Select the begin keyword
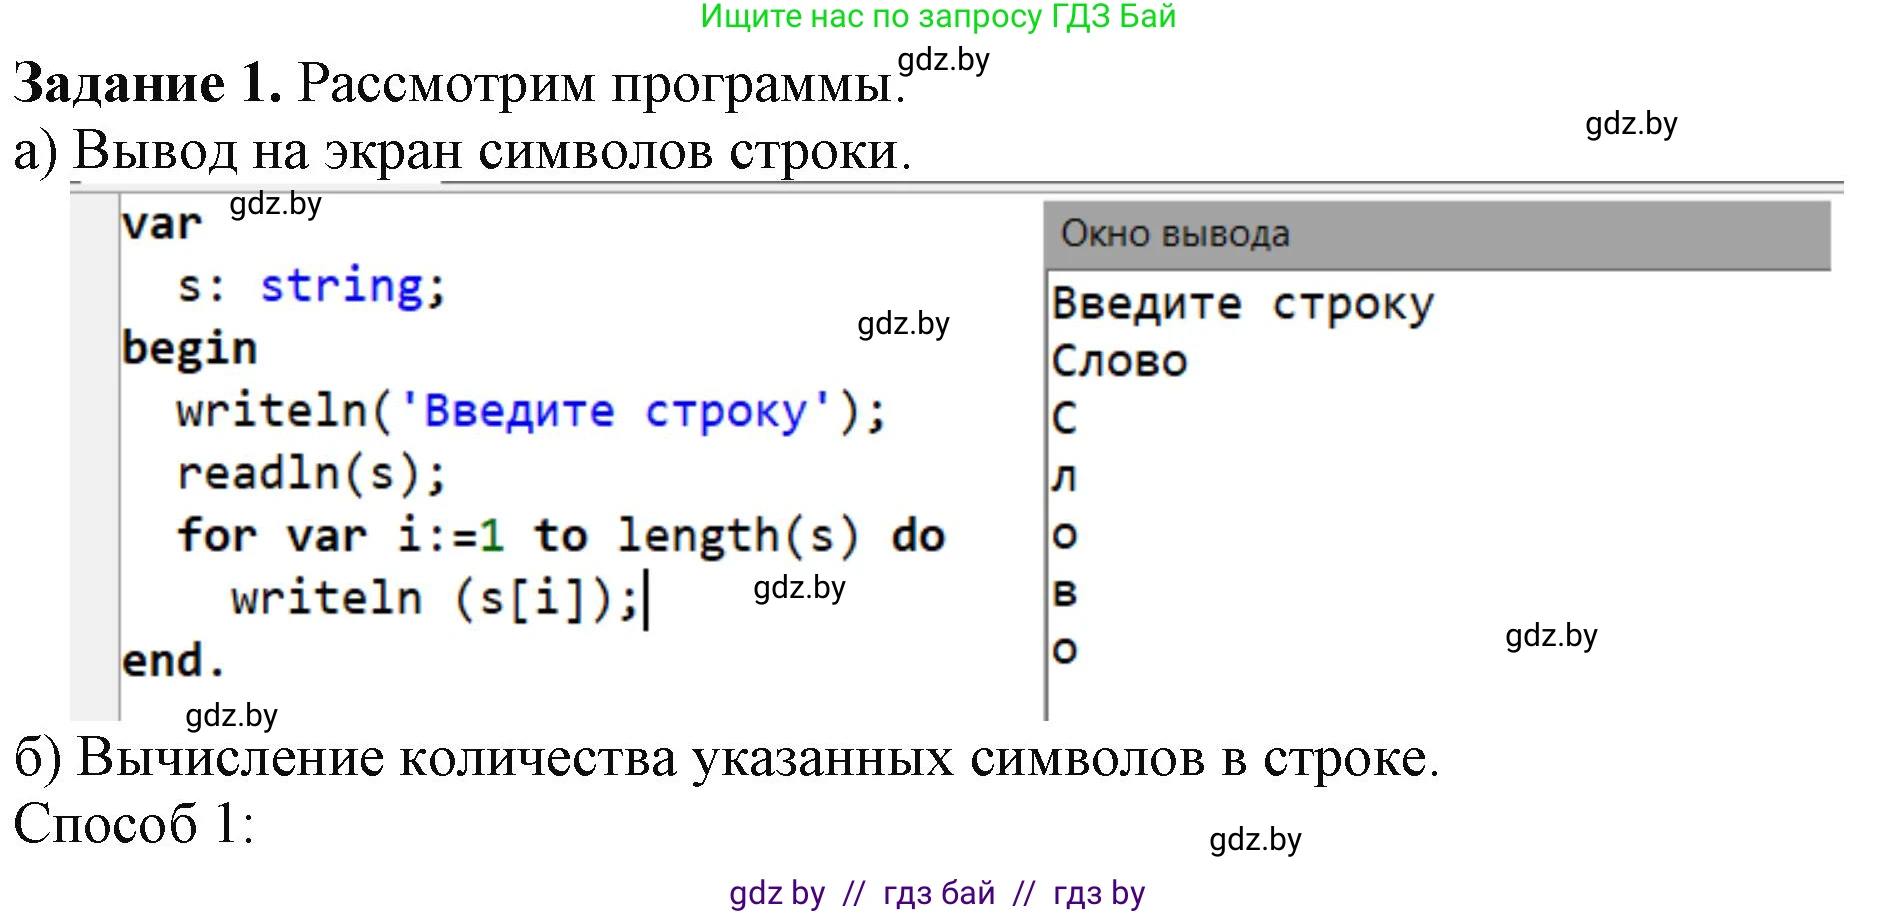1878x915 pixels. pos(190,348)
